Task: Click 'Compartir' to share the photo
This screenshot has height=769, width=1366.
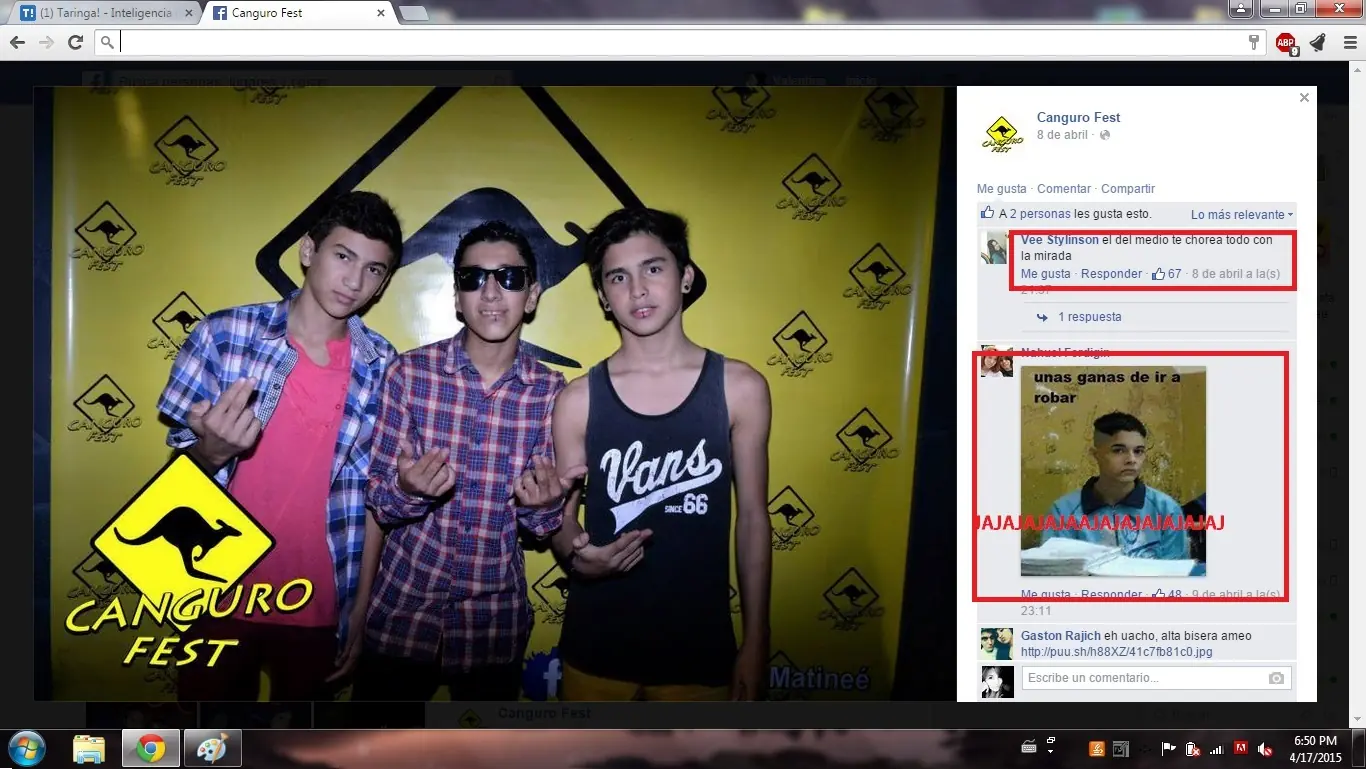Action: (1128, 189)
